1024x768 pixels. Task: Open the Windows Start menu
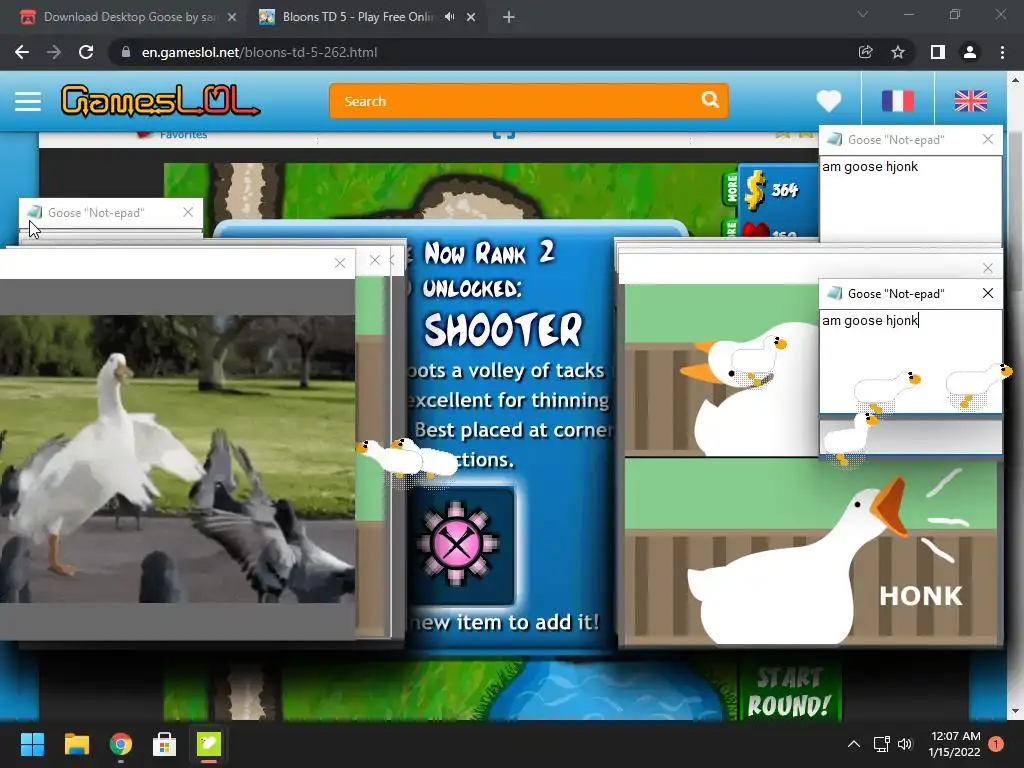pyautogui.click(x=32, y=744)
